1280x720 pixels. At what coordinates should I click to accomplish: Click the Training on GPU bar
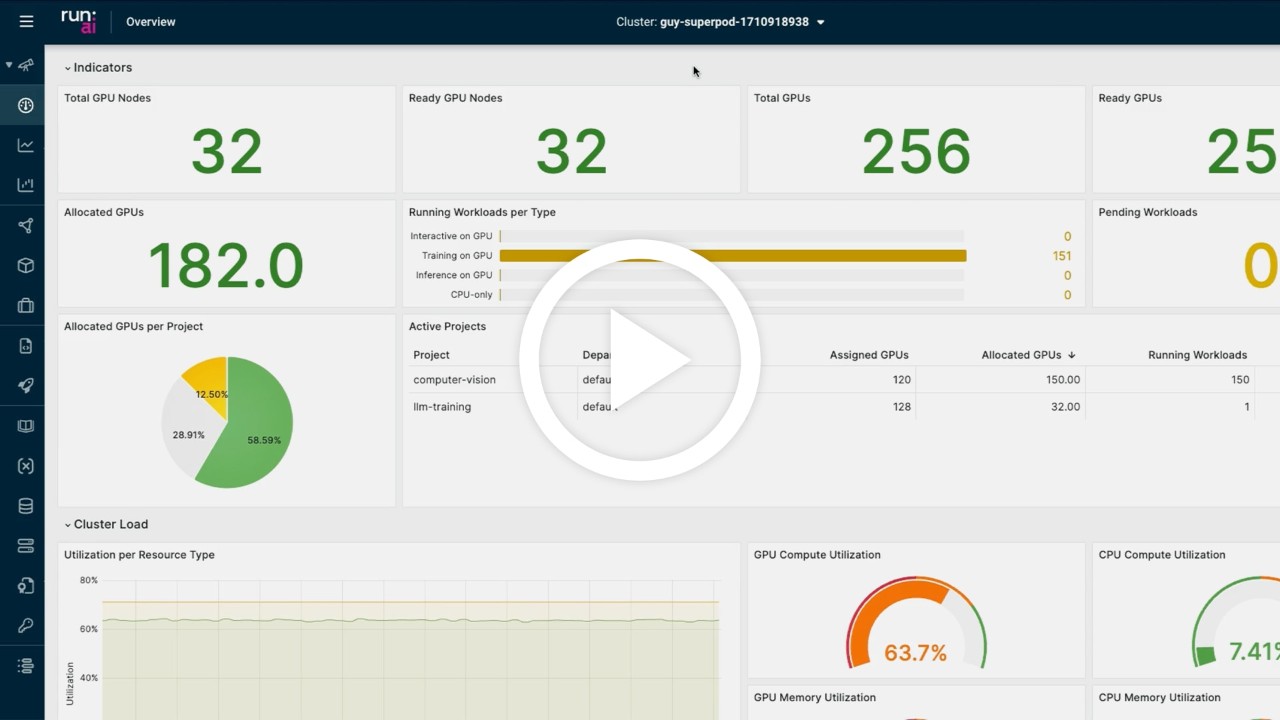point(733,256)
